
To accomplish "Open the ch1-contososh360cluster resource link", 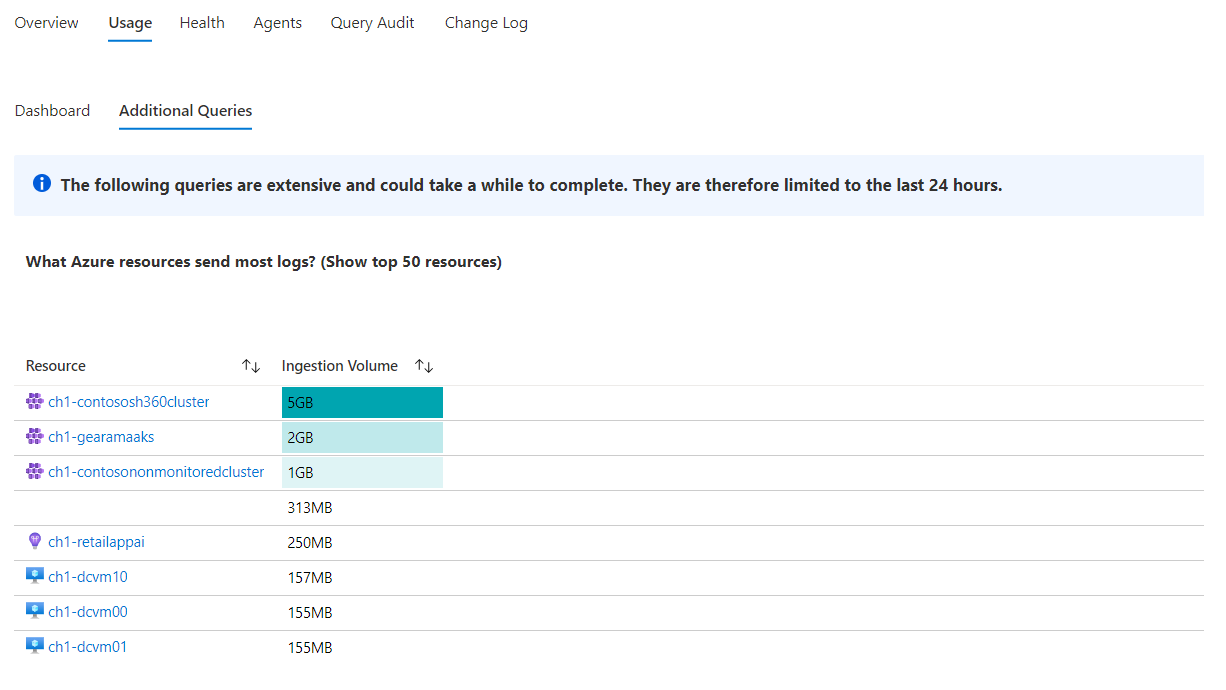I will tap(129, 402).
